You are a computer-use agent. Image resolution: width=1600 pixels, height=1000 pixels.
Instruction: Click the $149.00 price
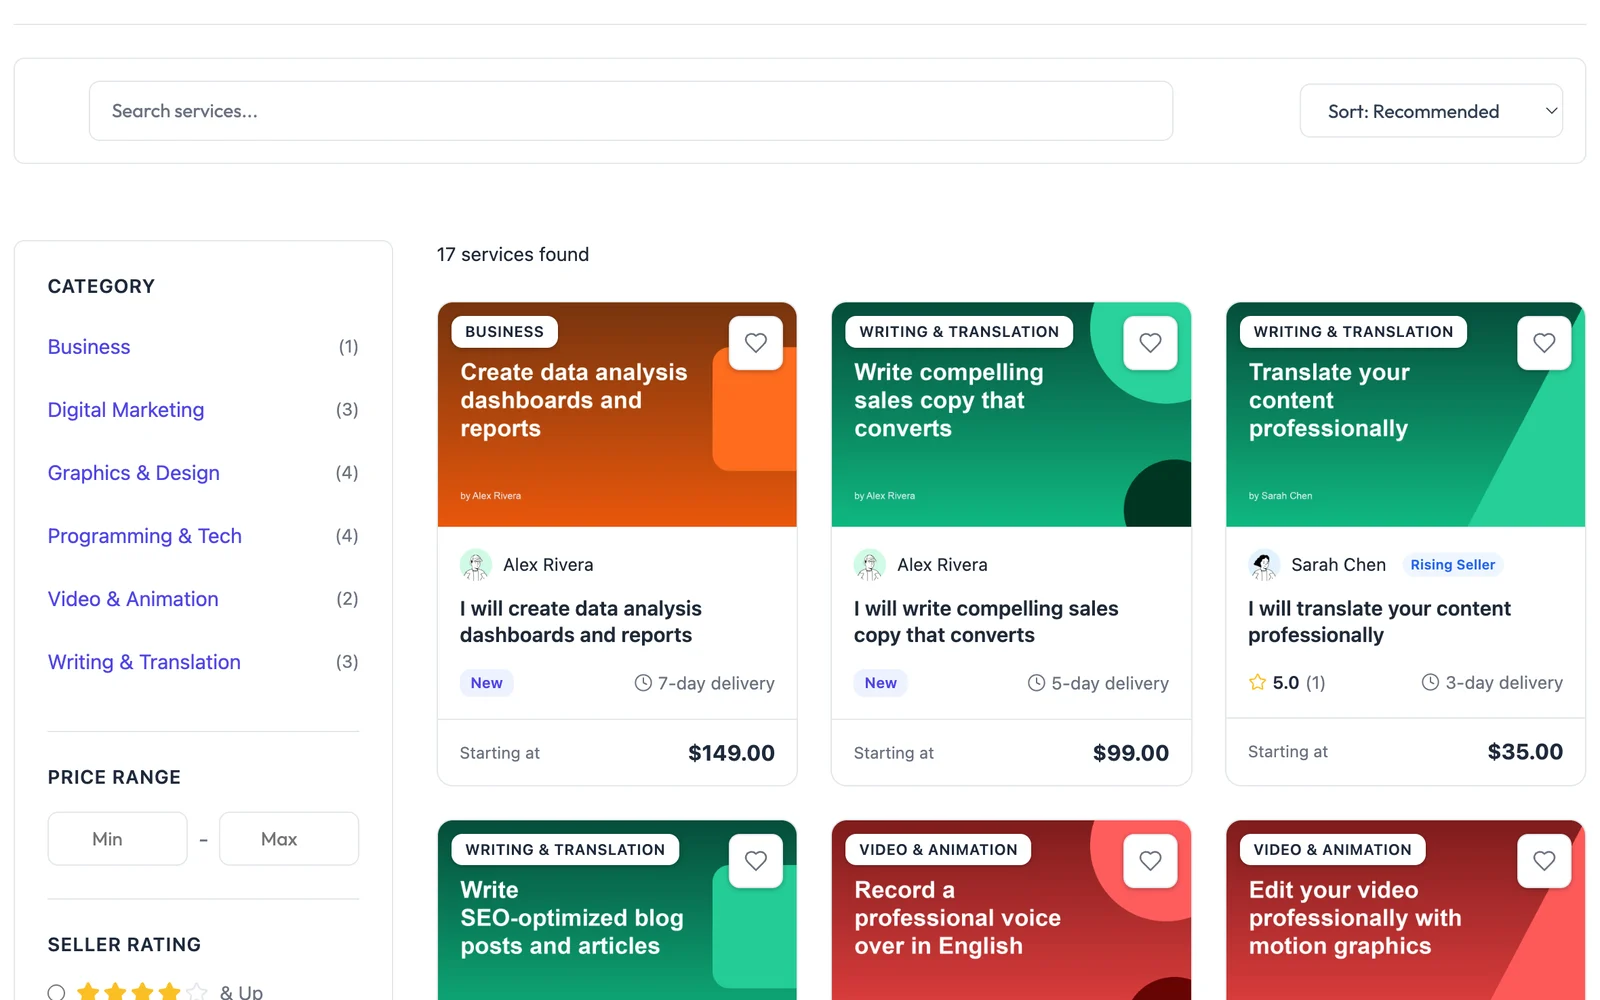coord(731,753)
